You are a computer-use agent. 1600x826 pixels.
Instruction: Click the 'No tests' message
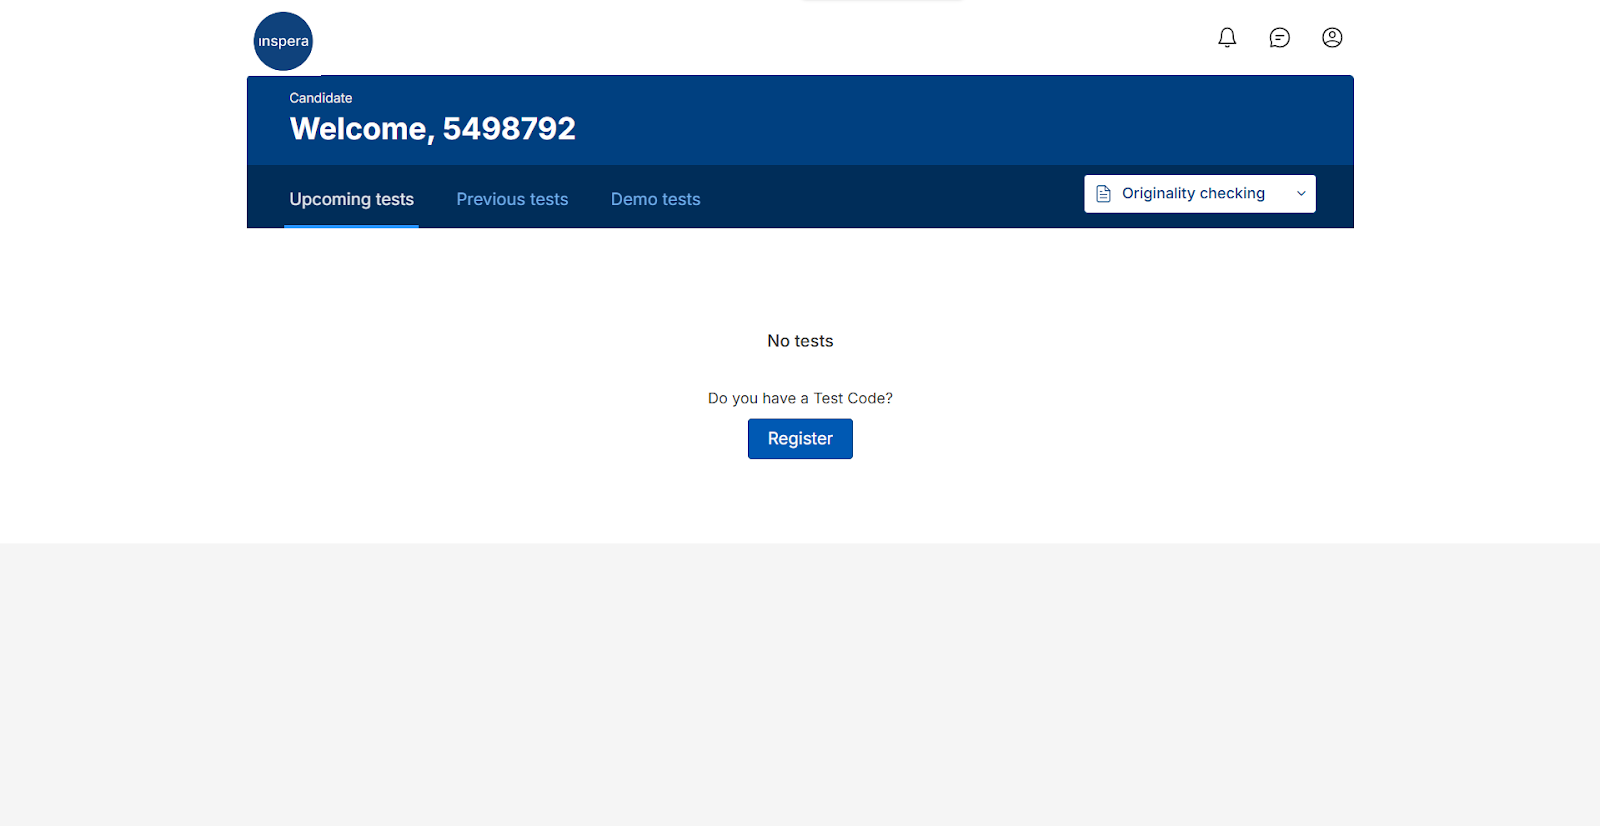pos(800,341)
